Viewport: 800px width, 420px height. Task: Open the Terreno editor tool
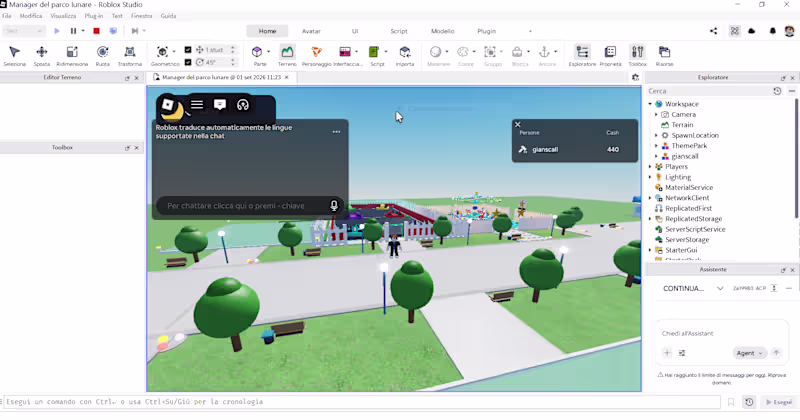287,56
